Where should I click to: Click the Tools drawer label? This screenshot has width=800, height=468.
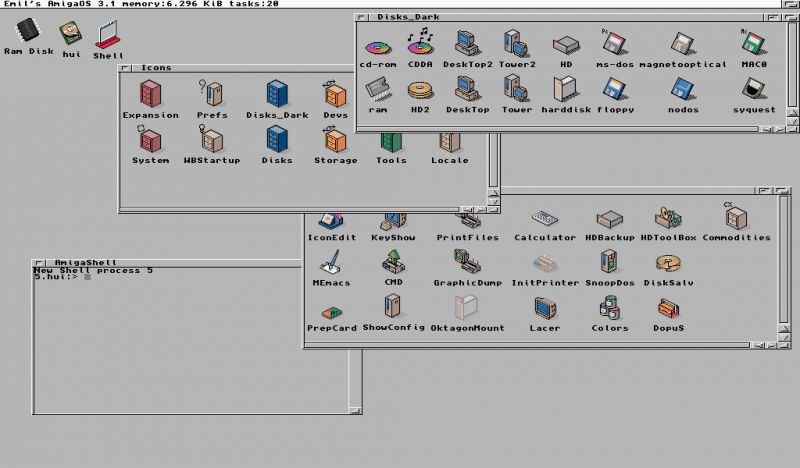391,160
